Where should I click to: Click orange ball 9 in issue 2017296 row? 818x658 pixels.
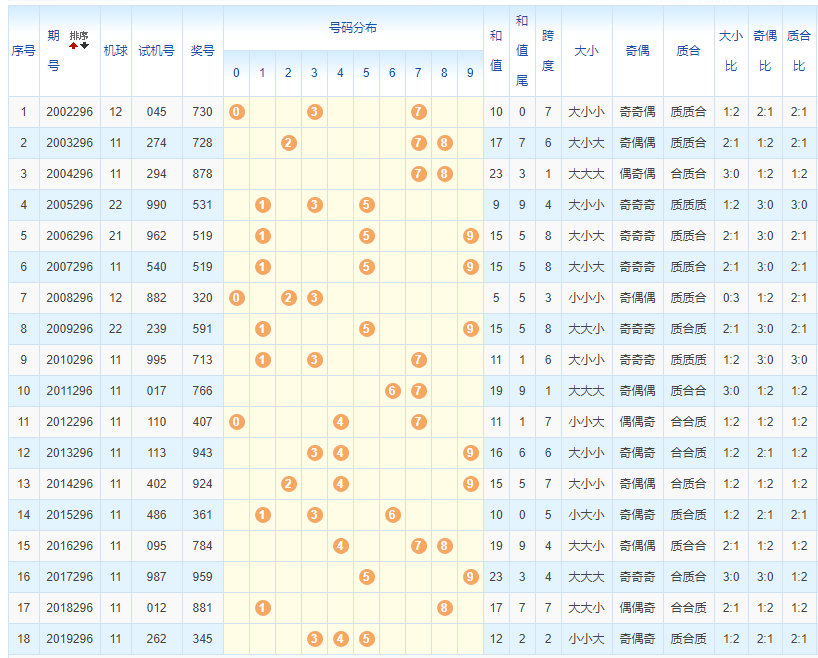[470, 577]
